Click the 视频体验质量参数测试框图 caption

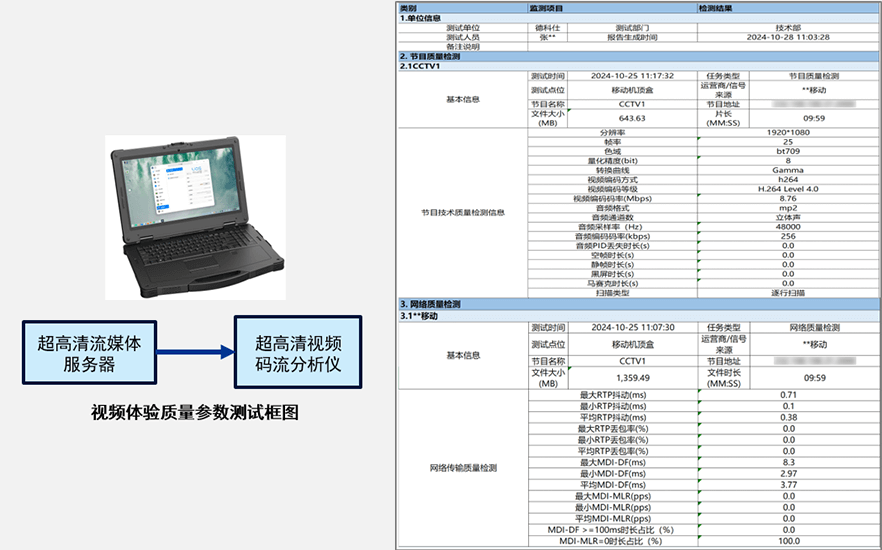point(194,412)
